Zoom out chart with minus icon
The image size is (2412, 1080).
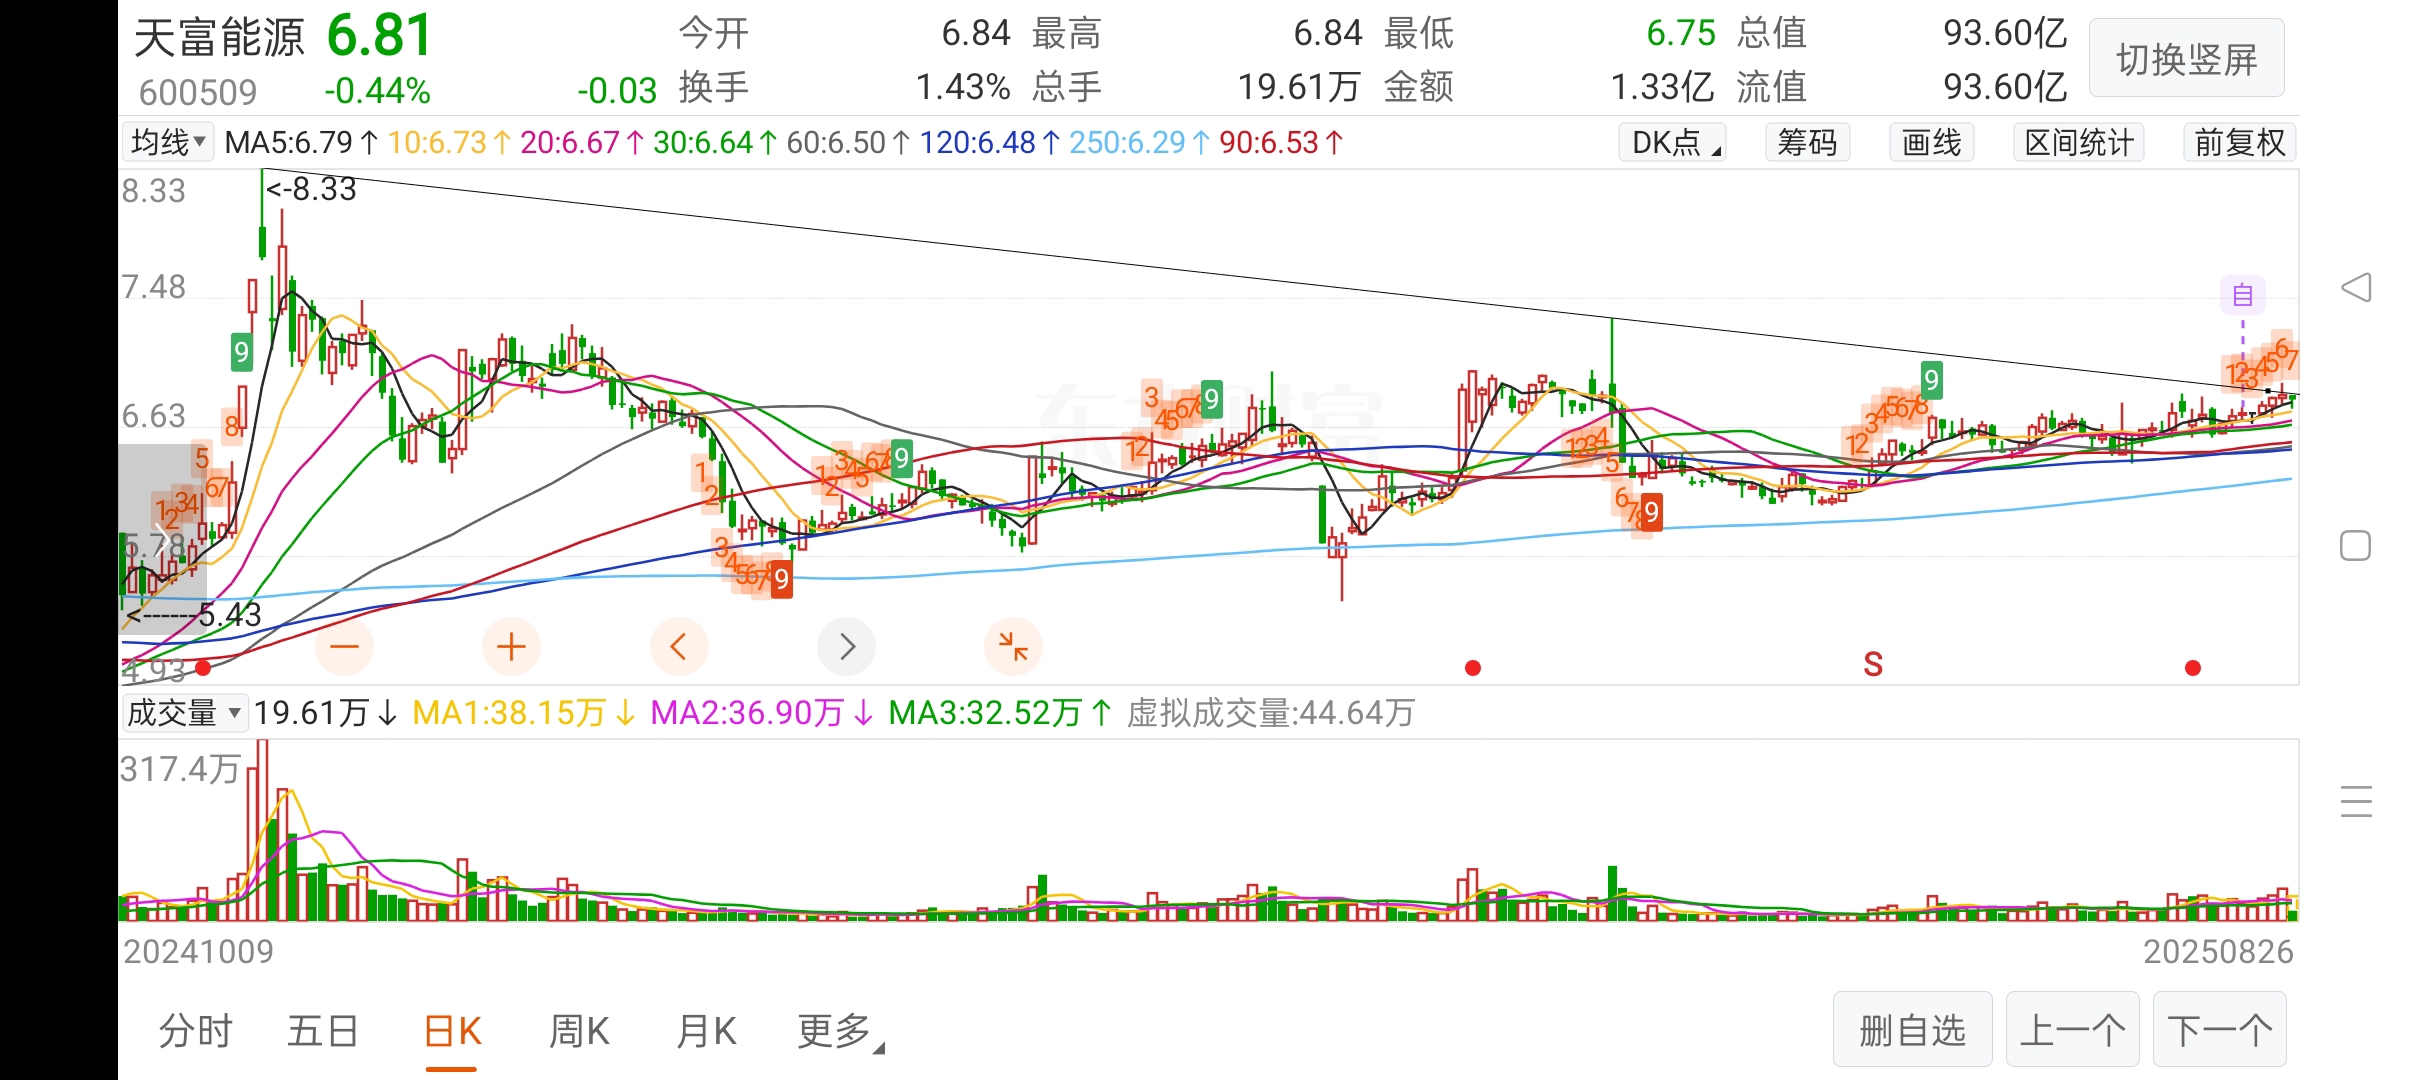pyautogui.click(x=344, y=647)
